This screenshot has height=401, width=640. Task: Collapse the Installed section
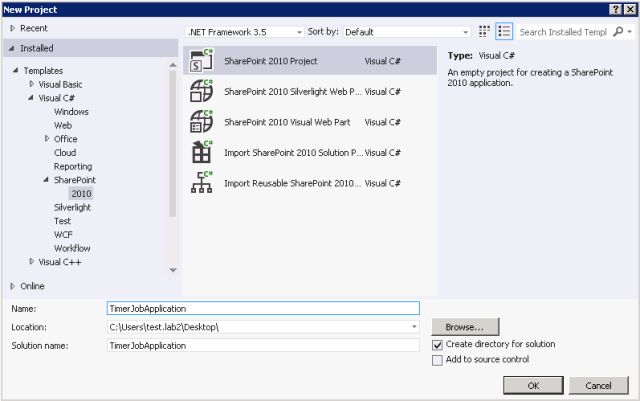11,48
